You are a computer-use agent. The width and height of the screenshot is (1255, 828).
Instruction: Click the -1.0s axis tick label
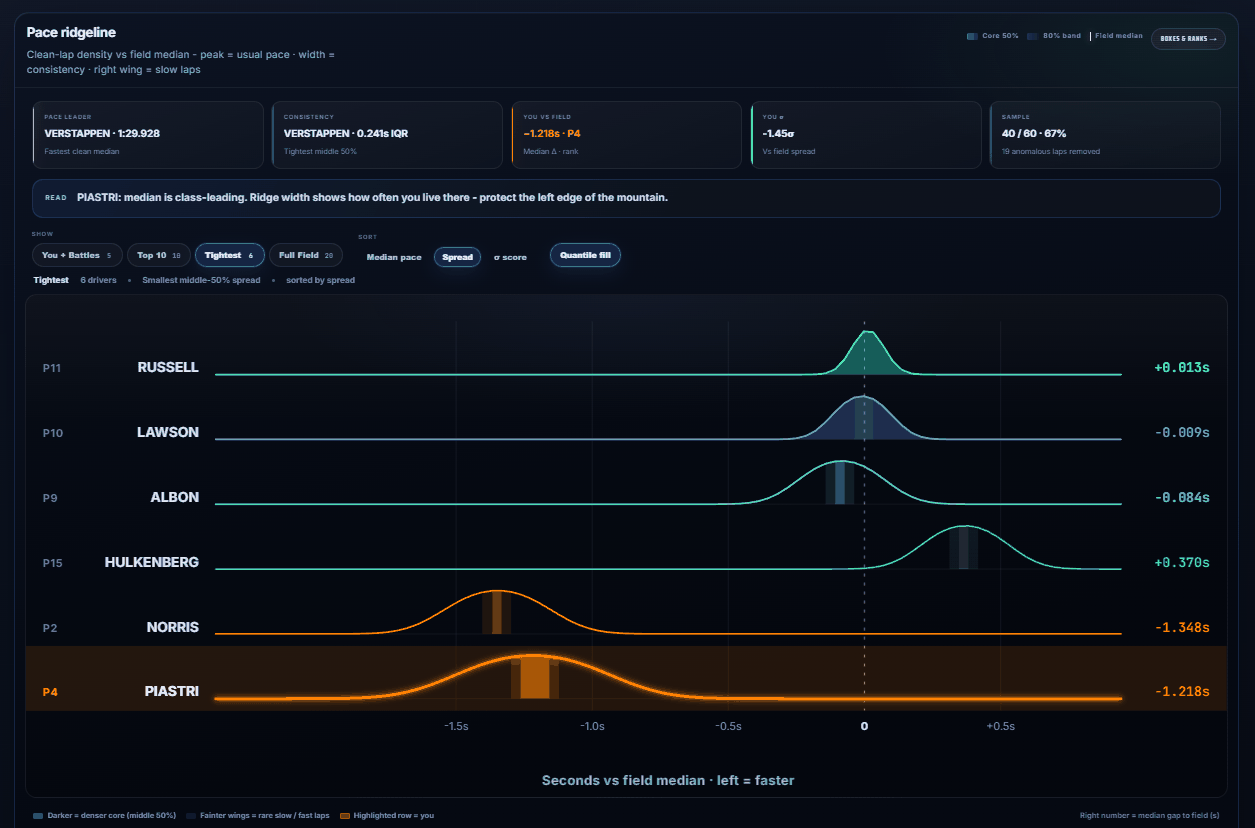pyautogui.click(x=592, y=726)
